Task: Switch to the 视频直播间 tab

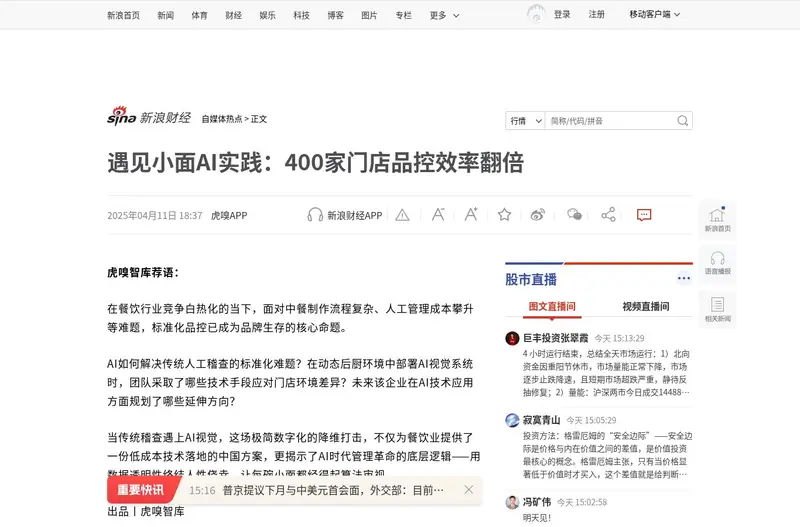Action: 646,307
